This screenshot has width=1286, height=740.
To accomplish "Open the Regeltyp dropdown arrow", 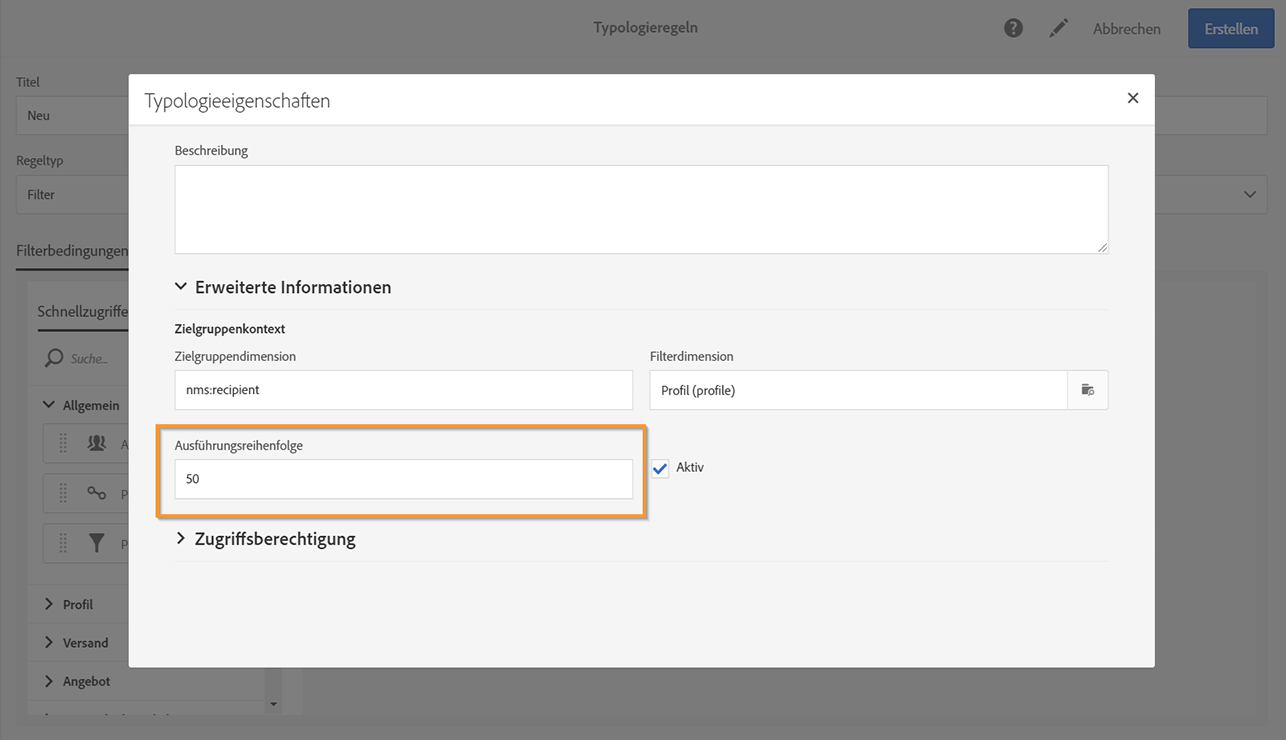I will pyautogui.click(x=1250, y=194).
